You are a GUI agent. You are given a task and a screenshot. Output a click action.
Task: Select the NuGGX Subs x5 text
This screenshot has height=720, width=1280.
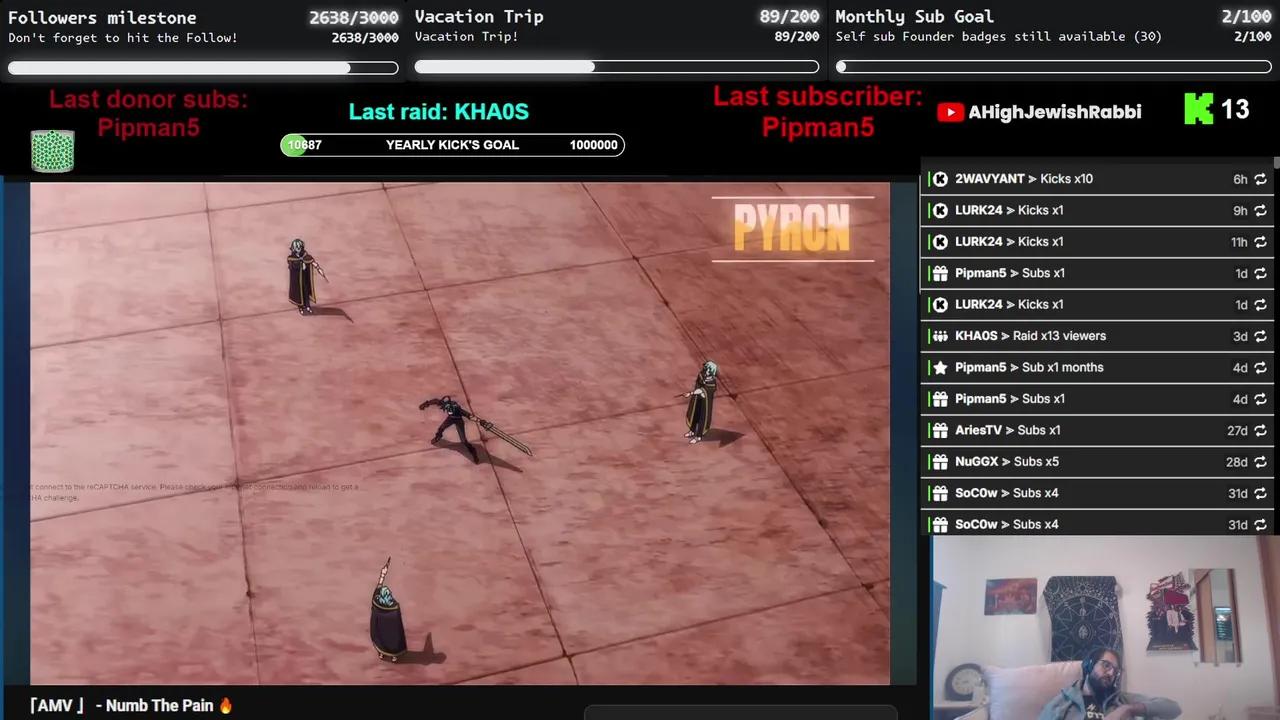[x=1007, y=462]
